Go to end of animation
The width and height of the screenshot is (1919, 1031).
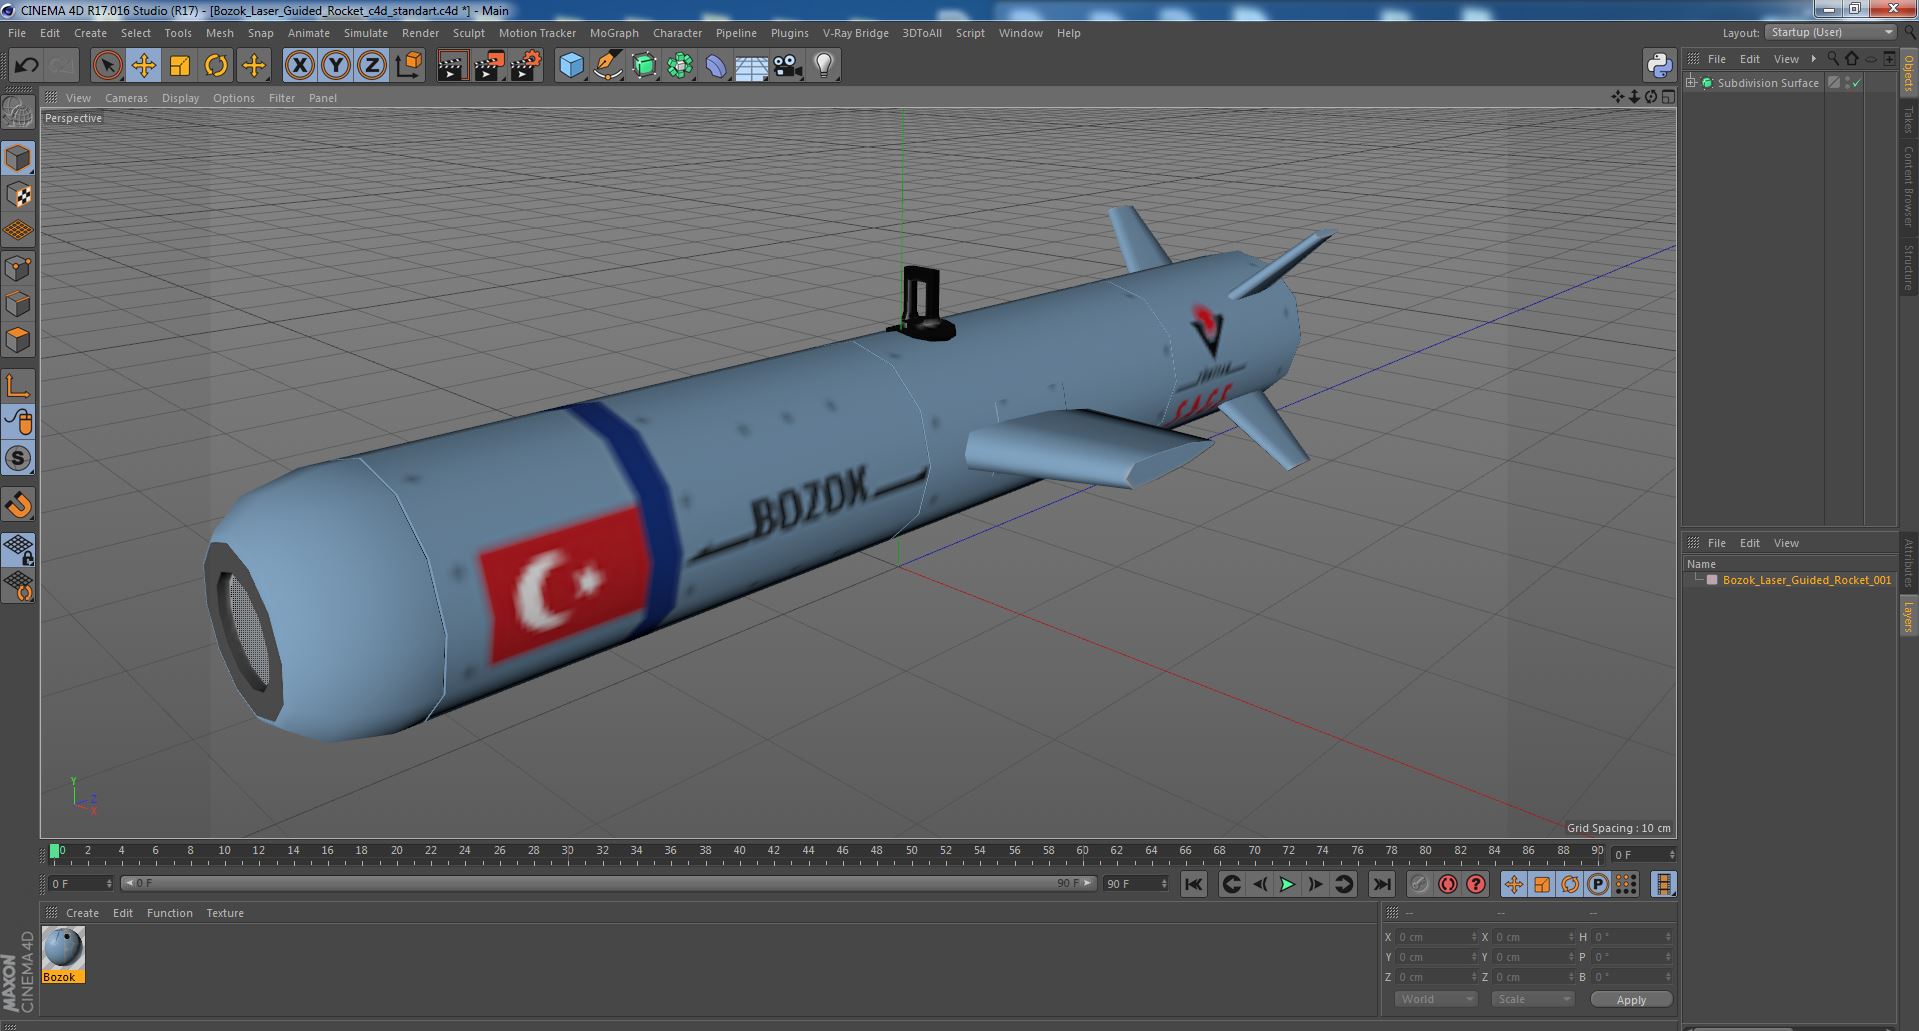1381,884
